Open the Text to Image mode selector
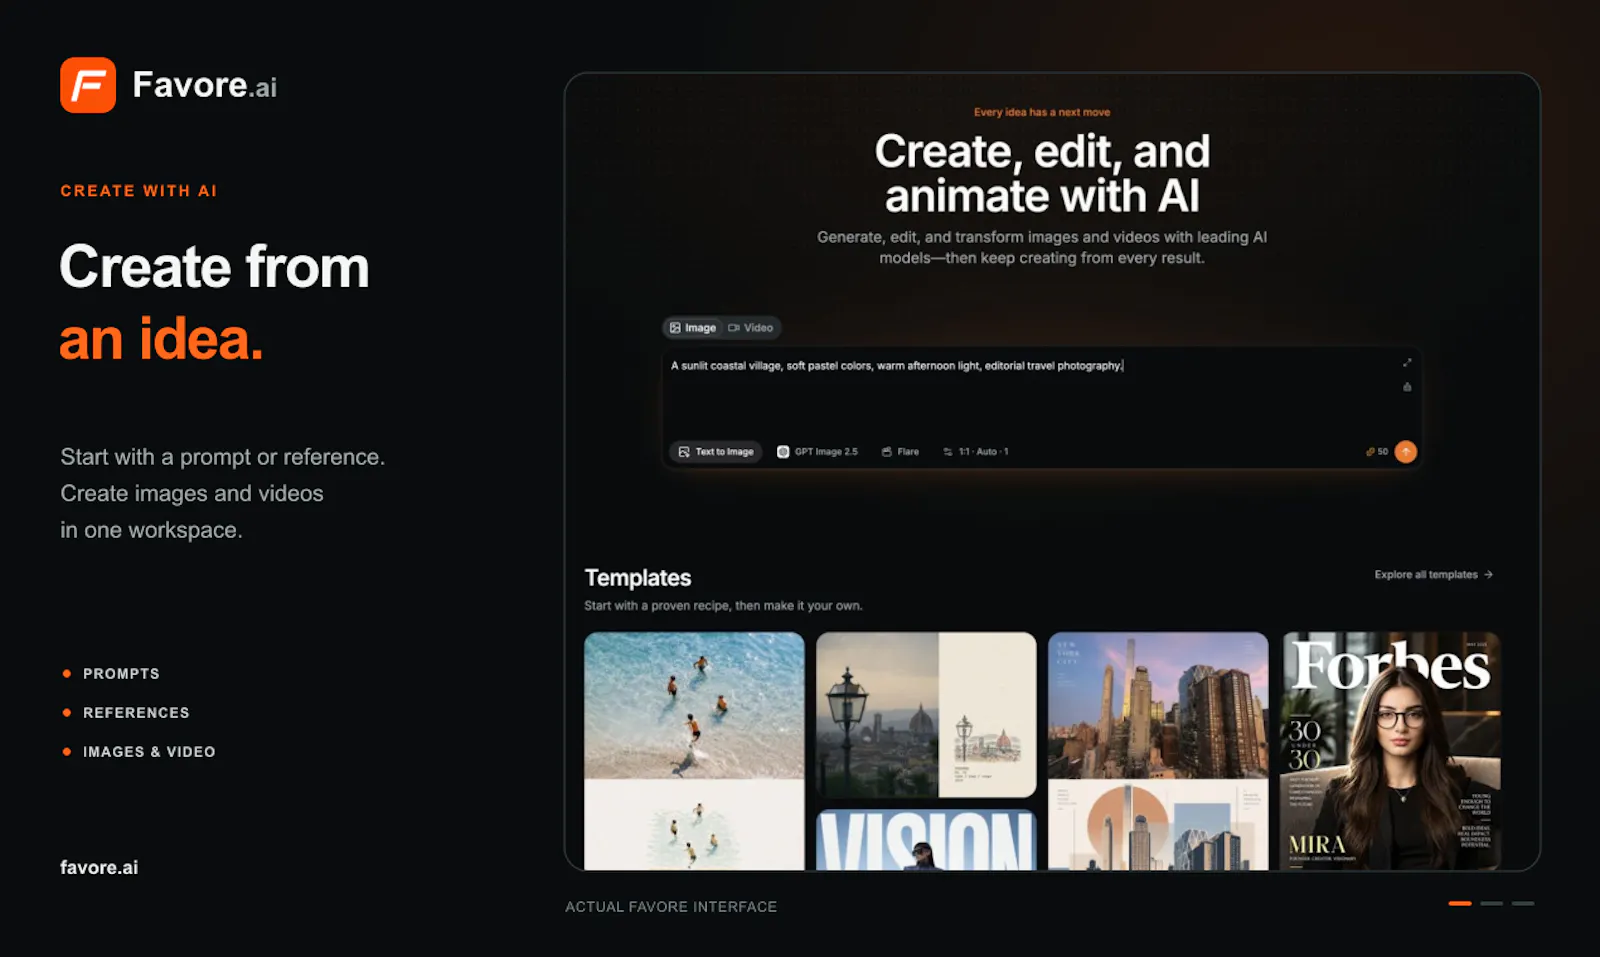Screen dimensions: 1600x957 tap(716, 452)
